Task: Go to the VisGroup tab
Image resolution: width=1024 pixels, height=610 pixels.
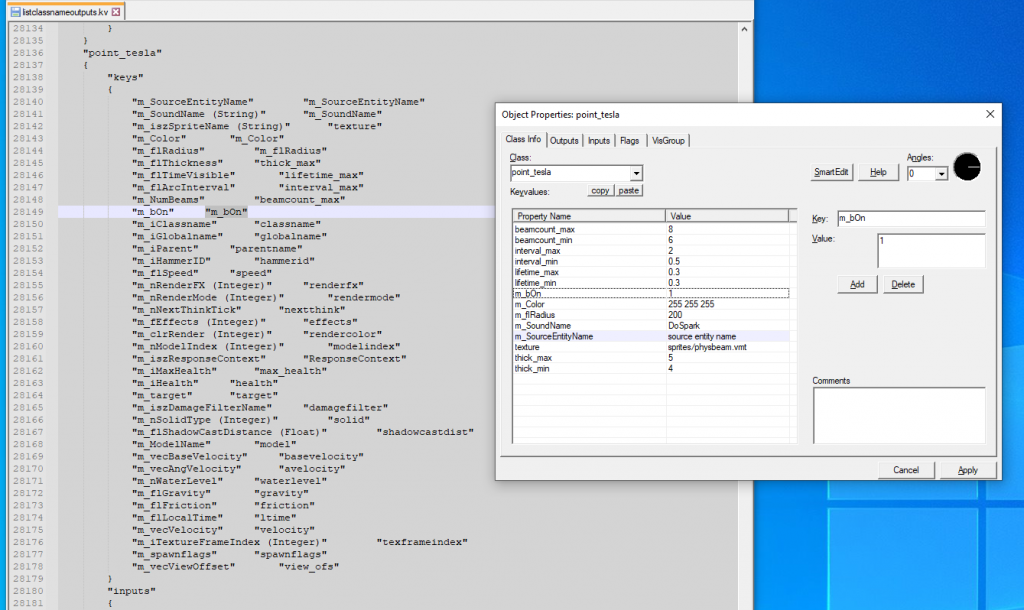Action: click(668, 141)
